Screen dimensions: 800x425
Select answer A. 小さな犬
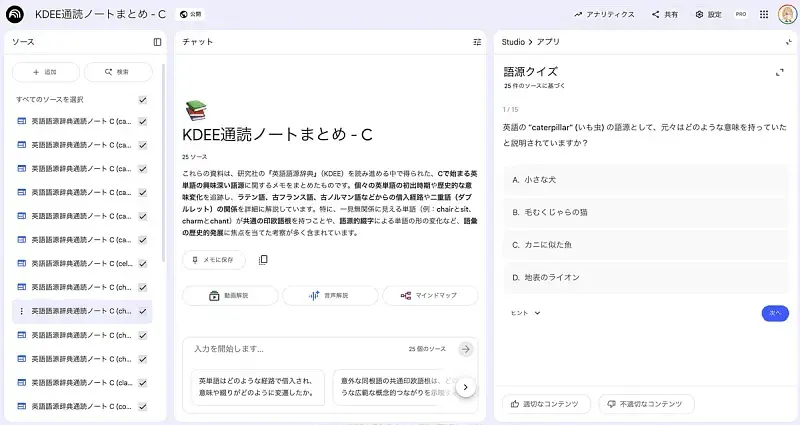[x=646, y=179]
